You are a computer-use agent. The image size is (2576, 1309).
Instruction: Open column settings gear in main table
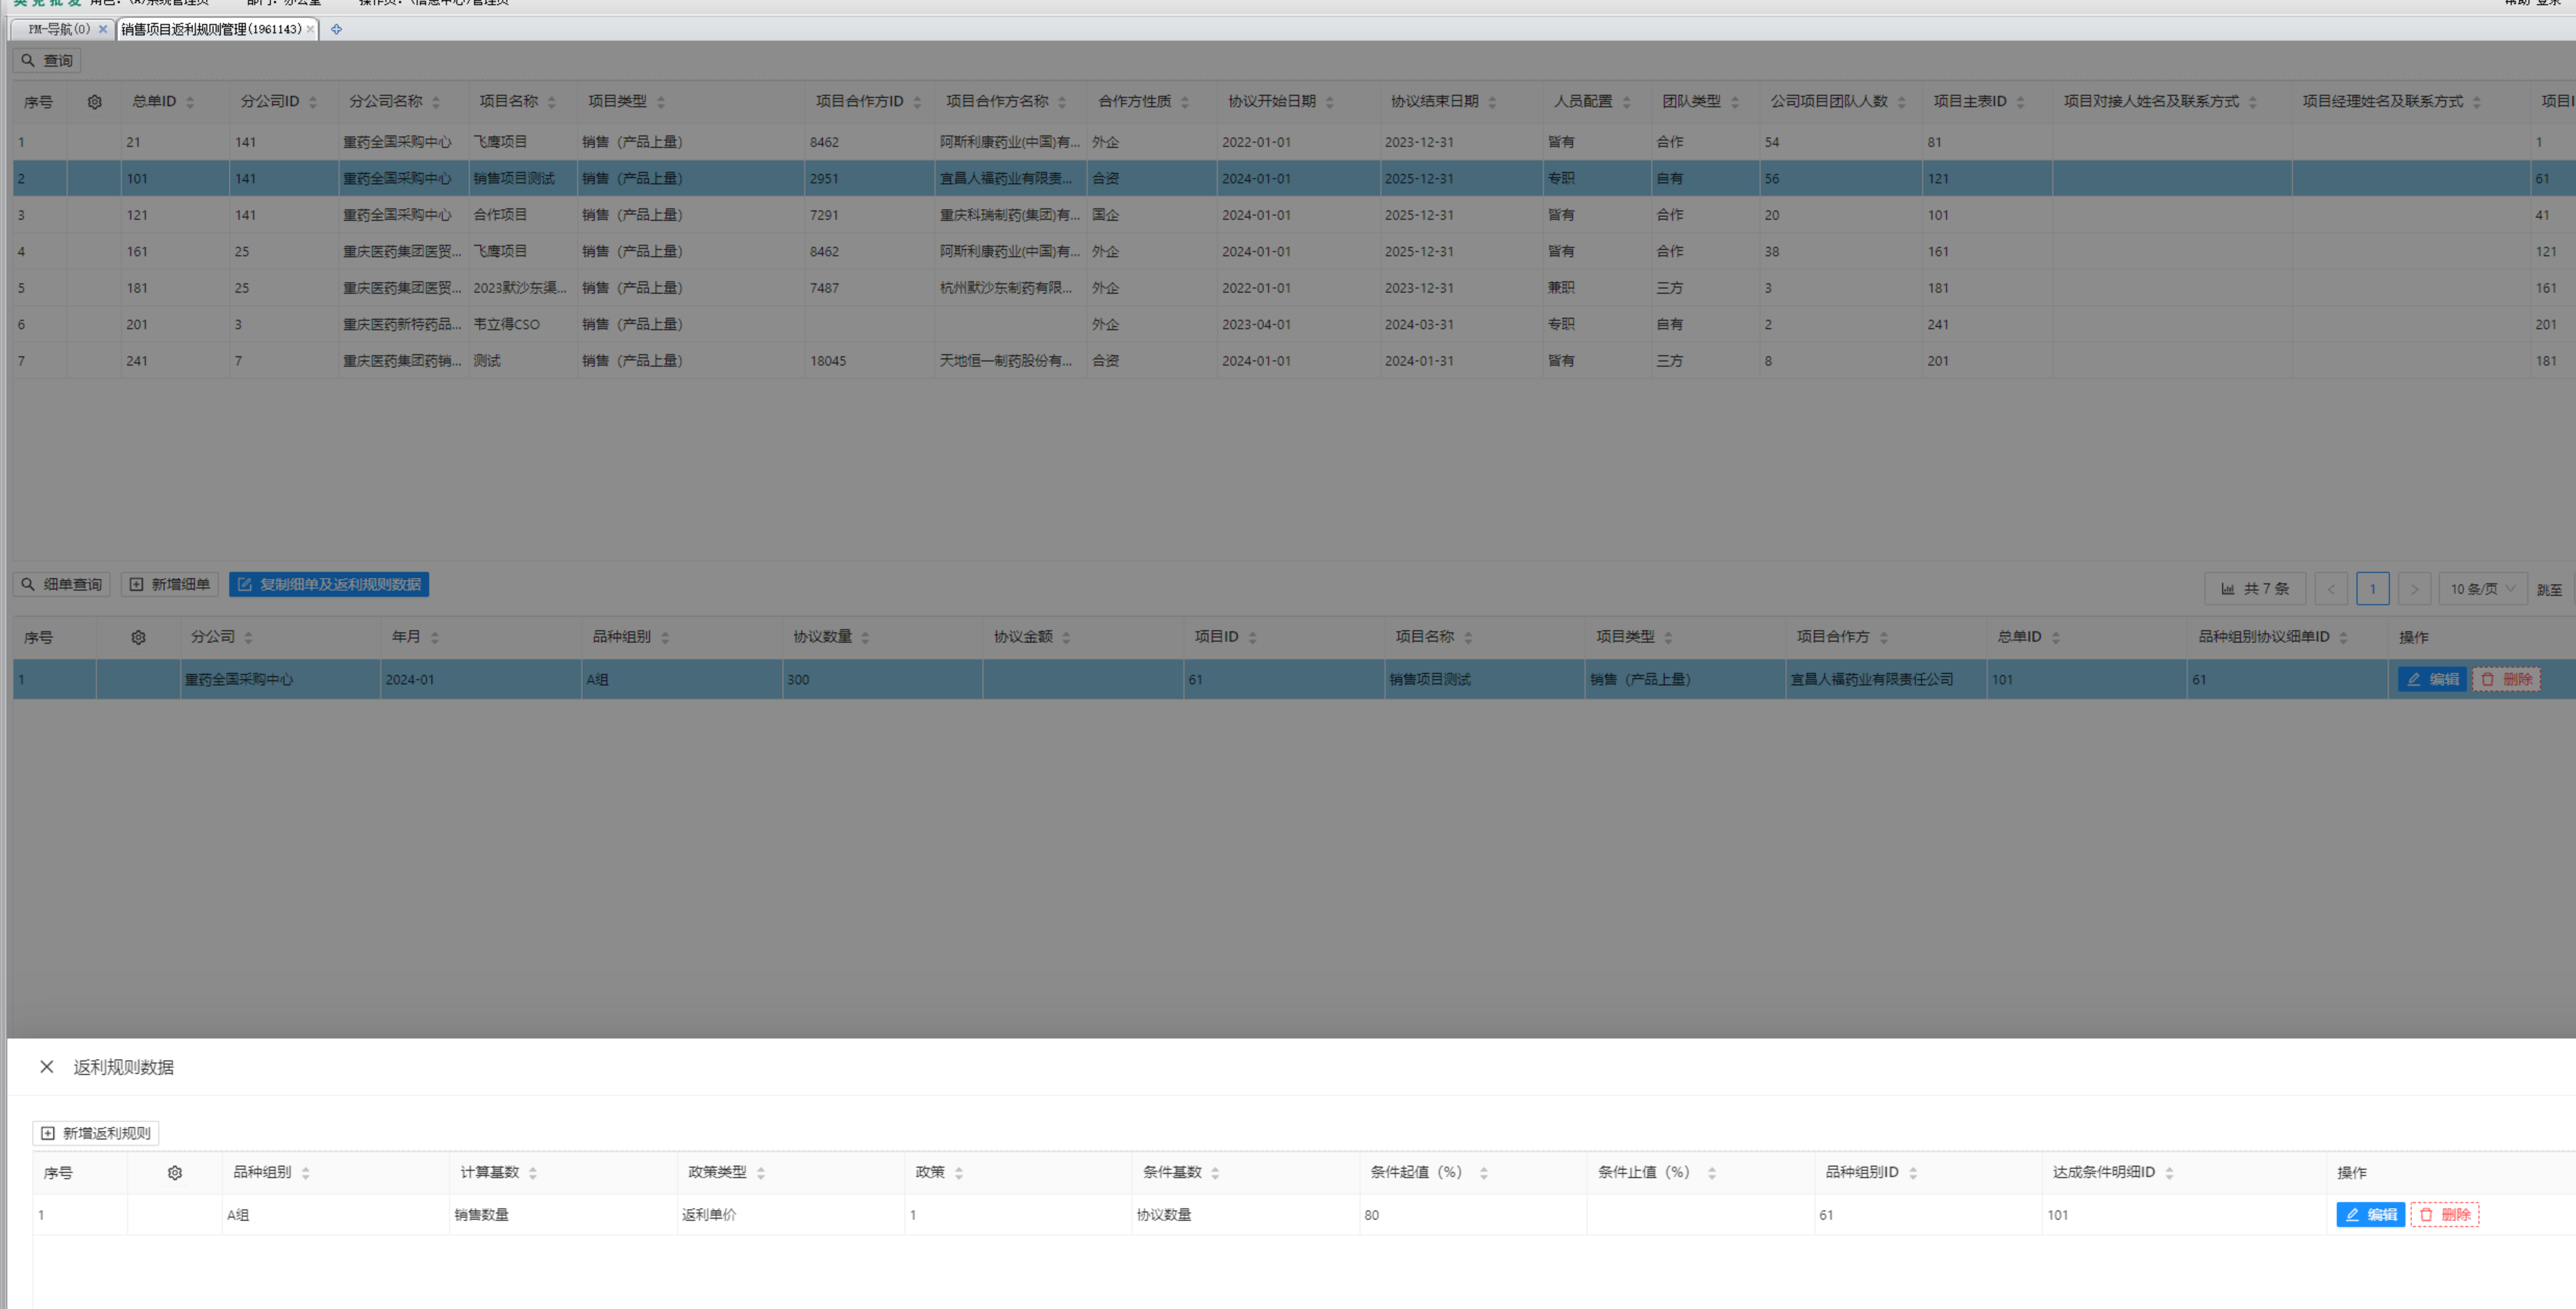pos(95,102)
